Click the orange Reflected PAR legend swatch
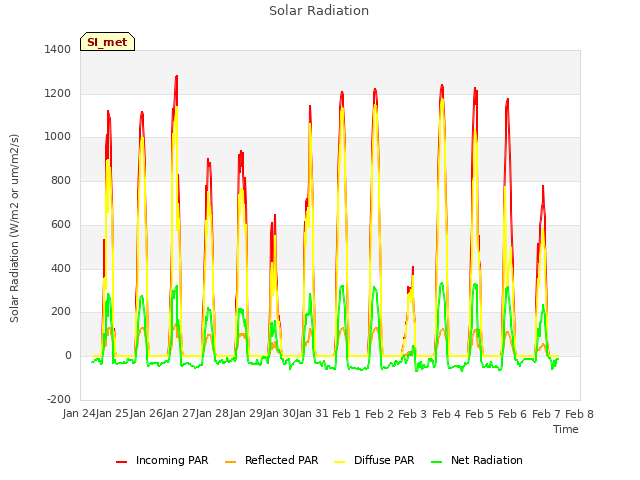 pyautogui.click(x=231, y=462)
